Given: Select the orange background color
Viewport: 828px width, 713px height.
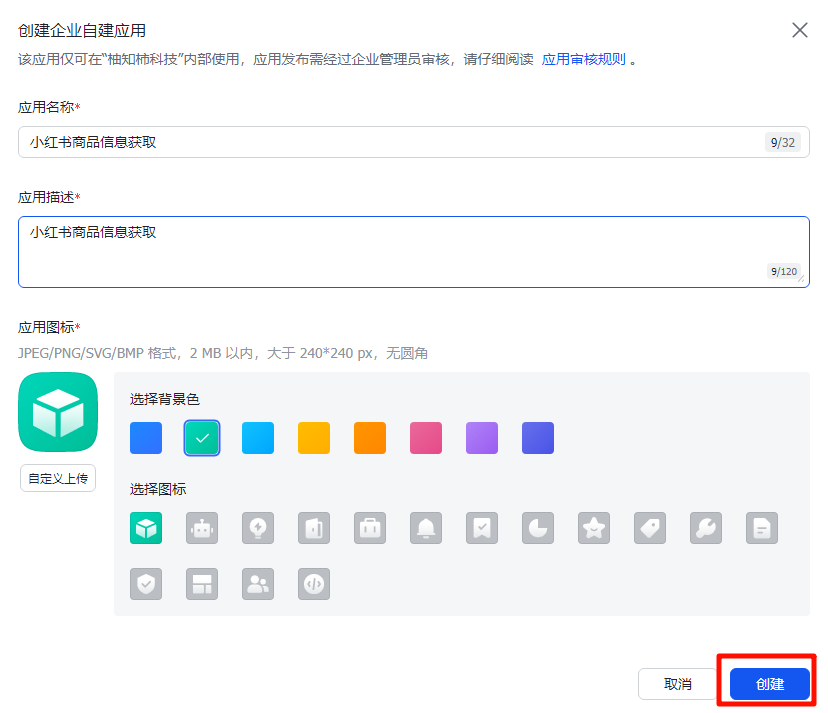Looking at the screenshot, I should click(370, 438).
